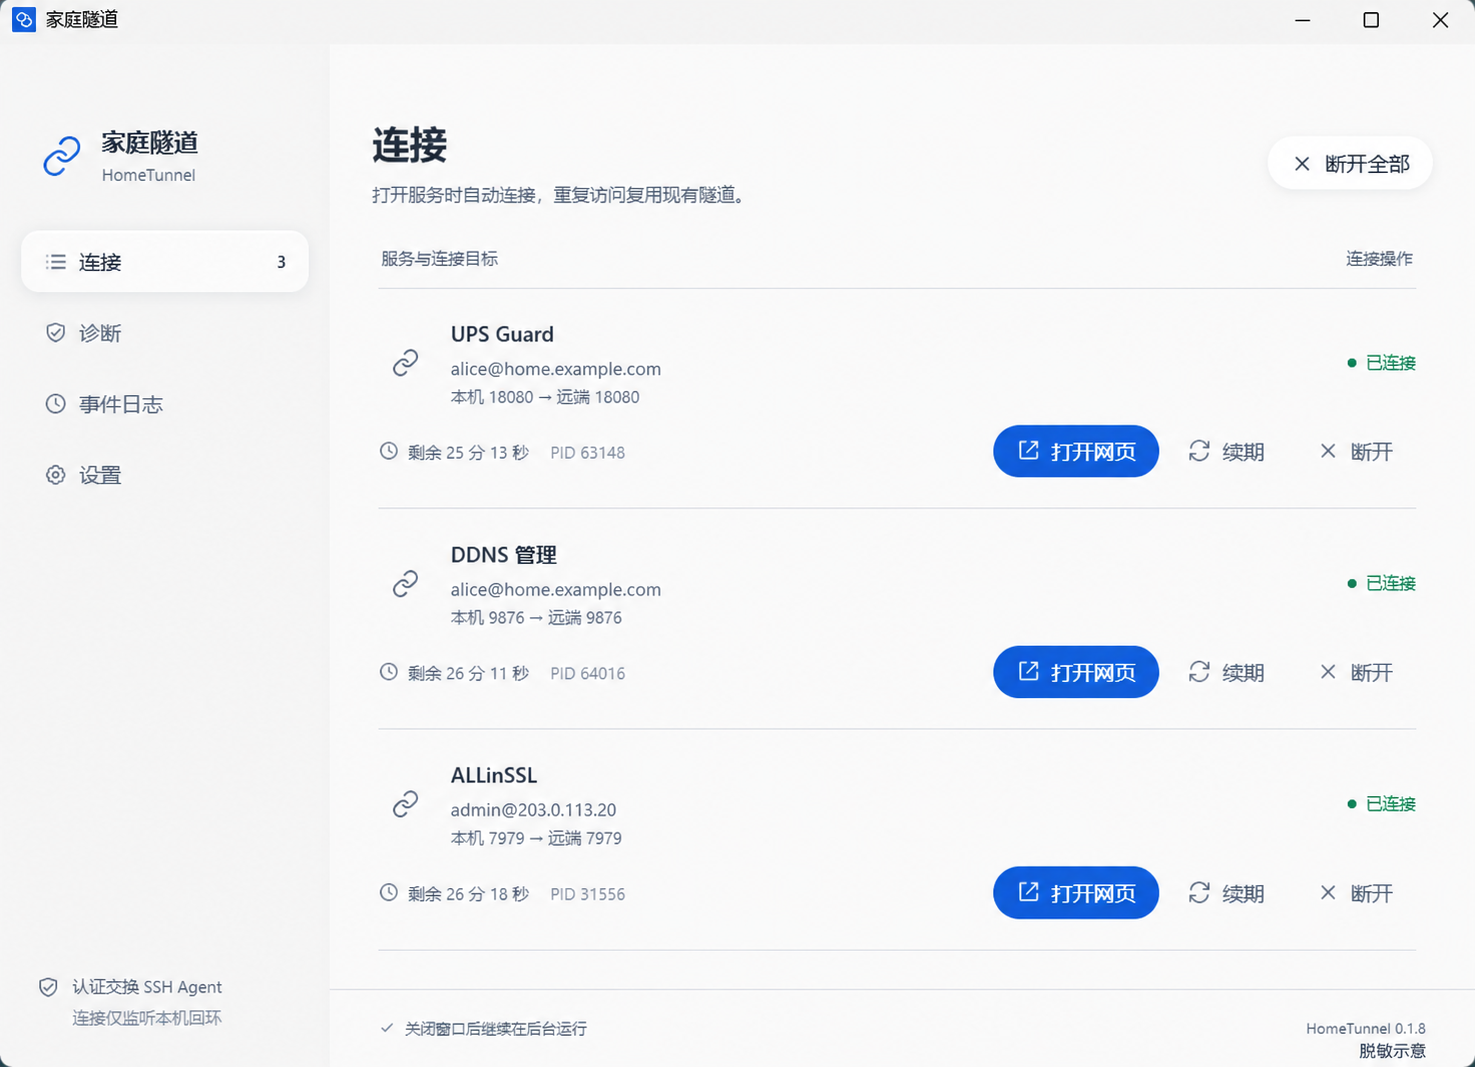The image size is (1475, 1067).
Task: Click the 本机 7979 → 远端 7979 port mapping
Action: (x=536, y=838)
